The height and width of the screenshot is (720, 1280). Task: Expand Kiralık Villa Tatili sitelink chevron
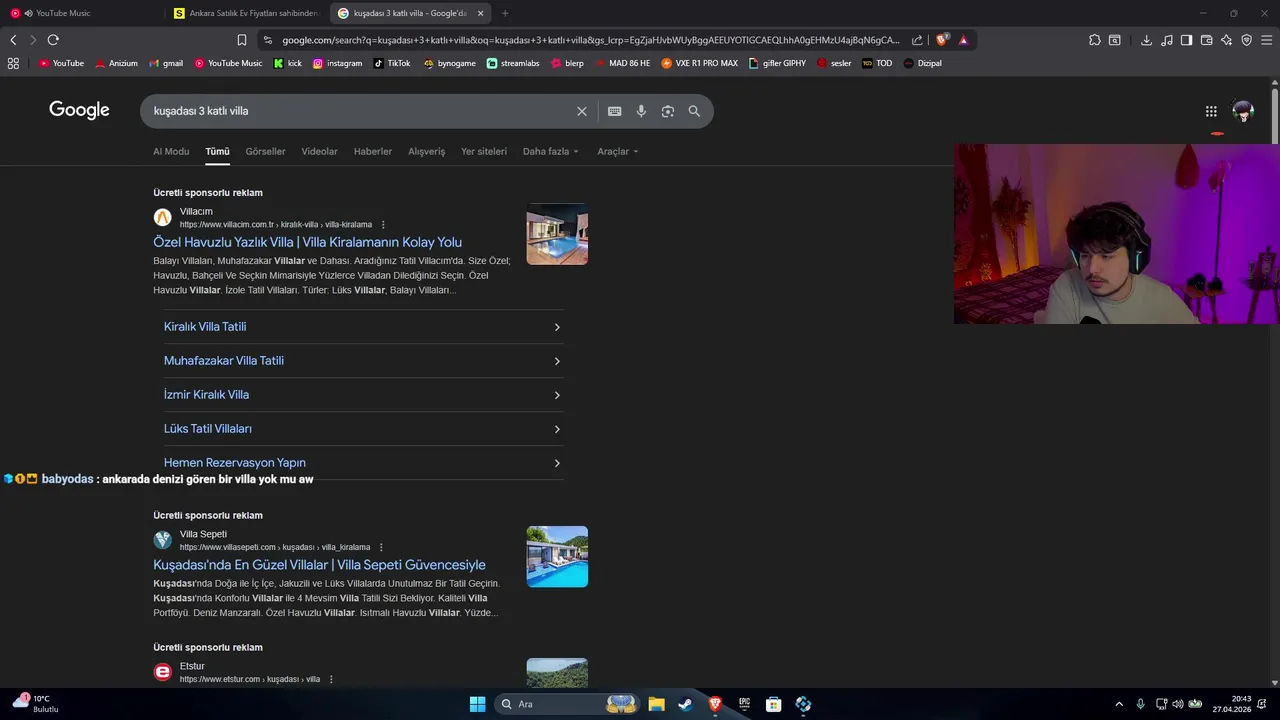click(557, 328)
